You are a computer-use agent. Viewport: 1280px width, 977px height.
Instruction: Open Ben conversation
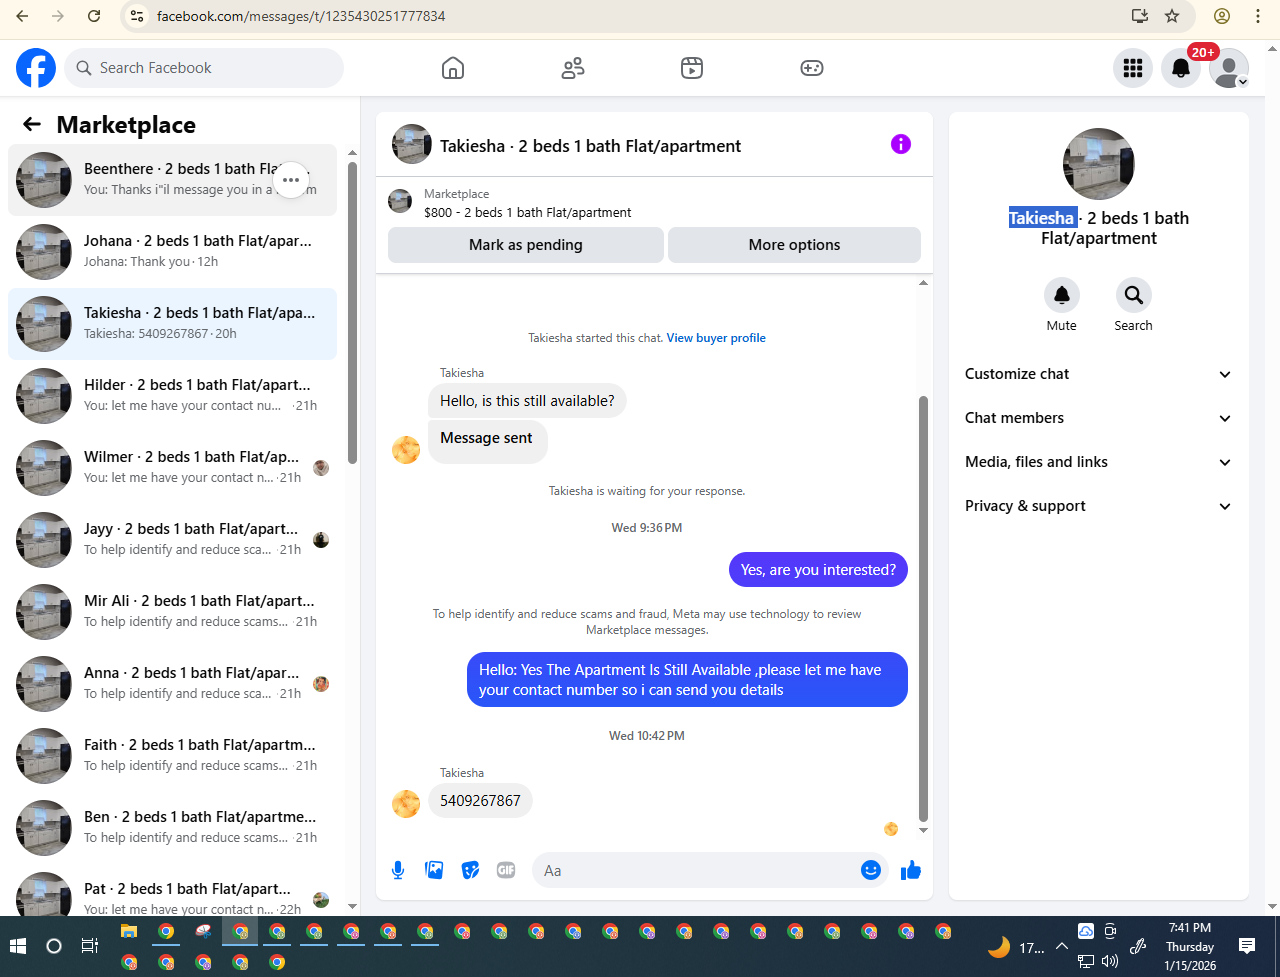(172, 828)
